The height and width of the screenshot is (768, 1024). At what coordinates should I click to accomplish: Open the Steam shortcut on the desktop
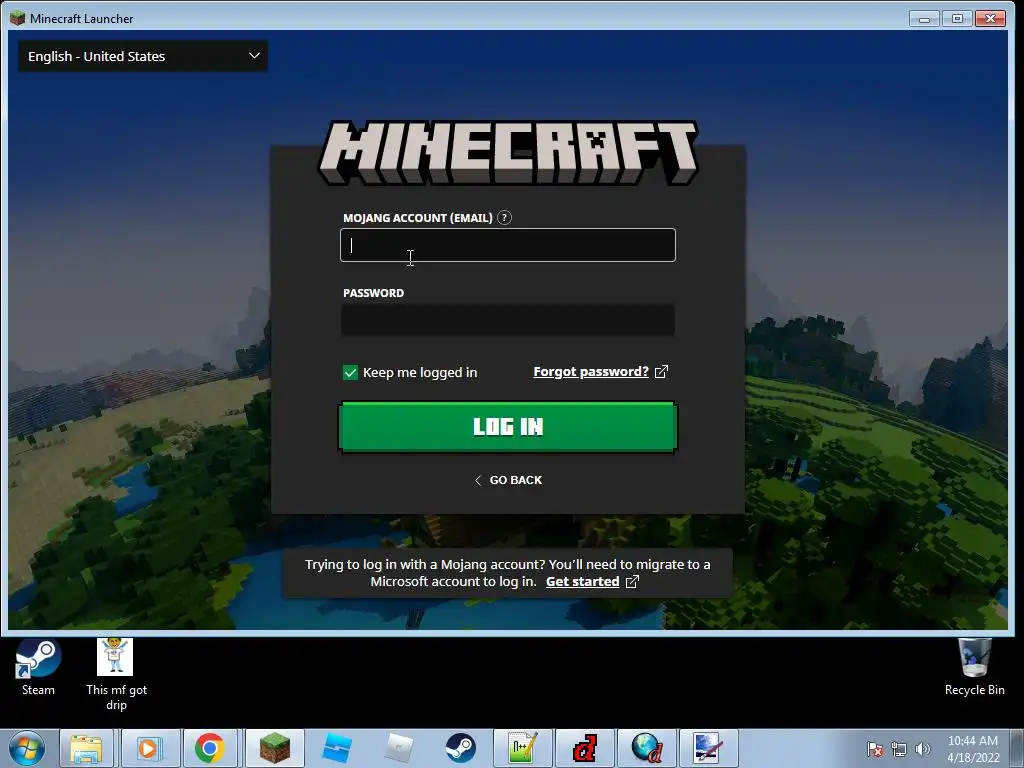click(38, 667)
